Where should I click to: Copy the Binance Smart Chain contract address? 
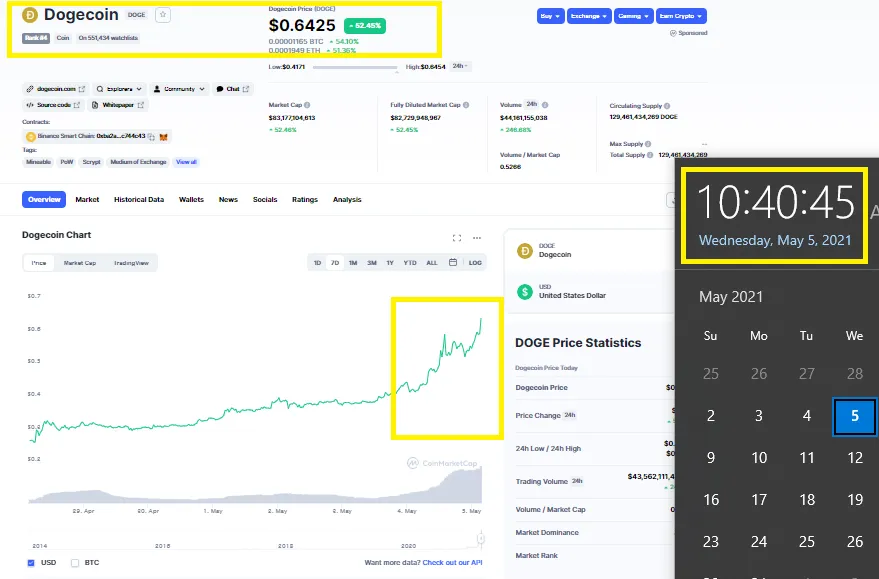point(151,137)
